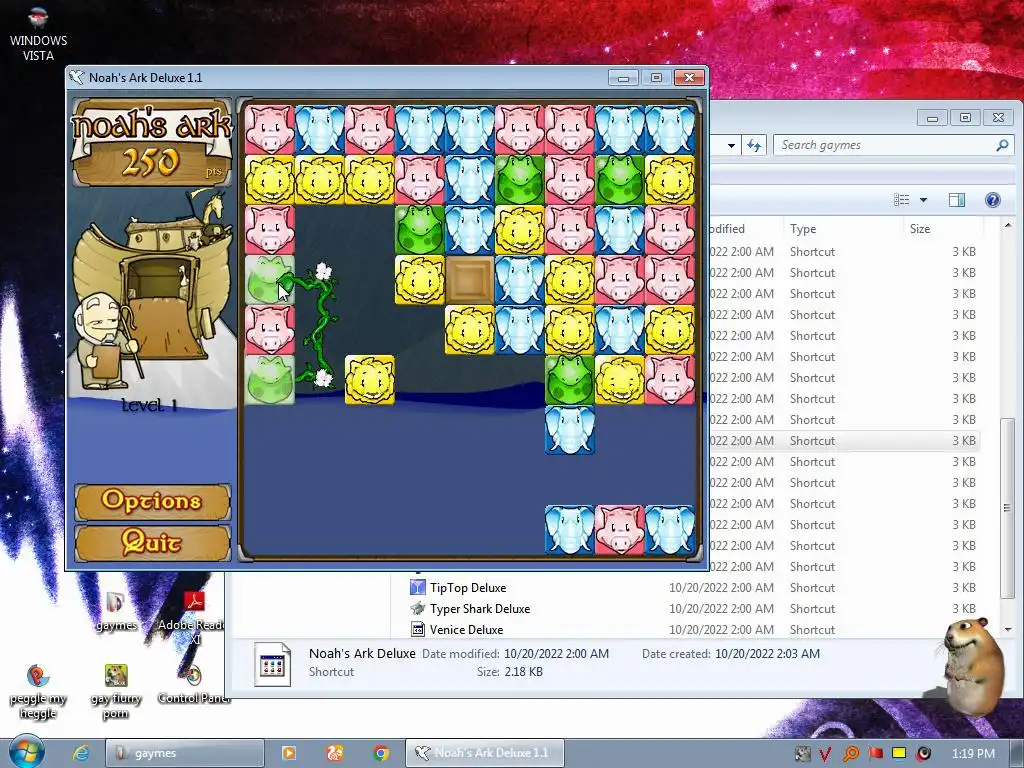Image resolution: width=1024 pixels, height=768 pixels.
Task: Click the faded frog tile ending the left column
Action: (x=270, y=379)
